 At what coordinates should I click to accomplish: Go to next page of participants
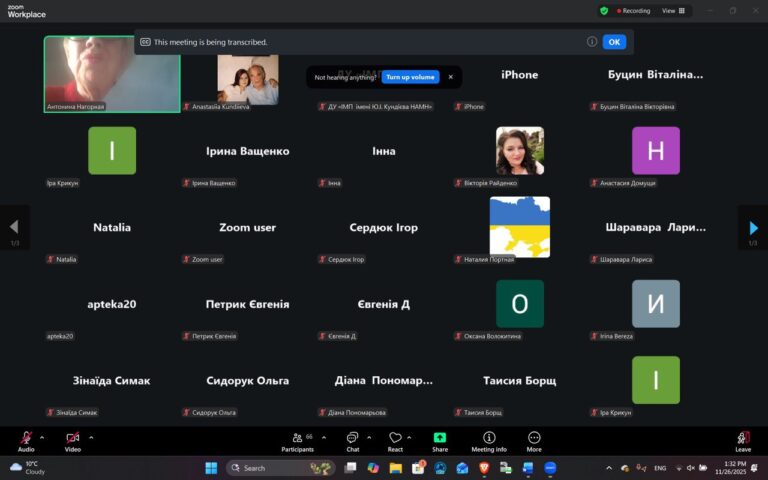coord(753,228)
